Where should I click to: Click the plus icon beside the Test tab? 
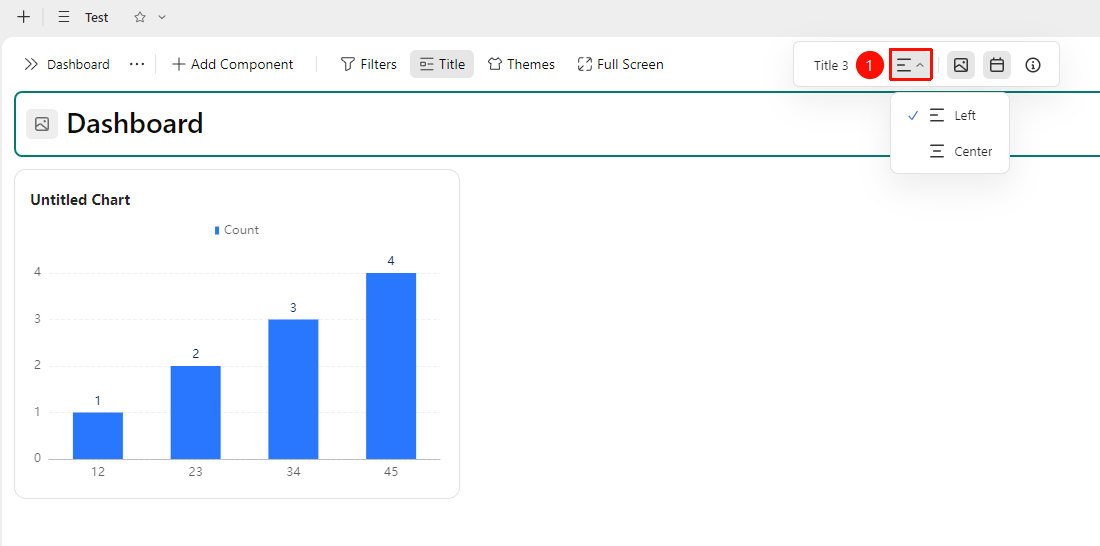[x=24, y=17]
